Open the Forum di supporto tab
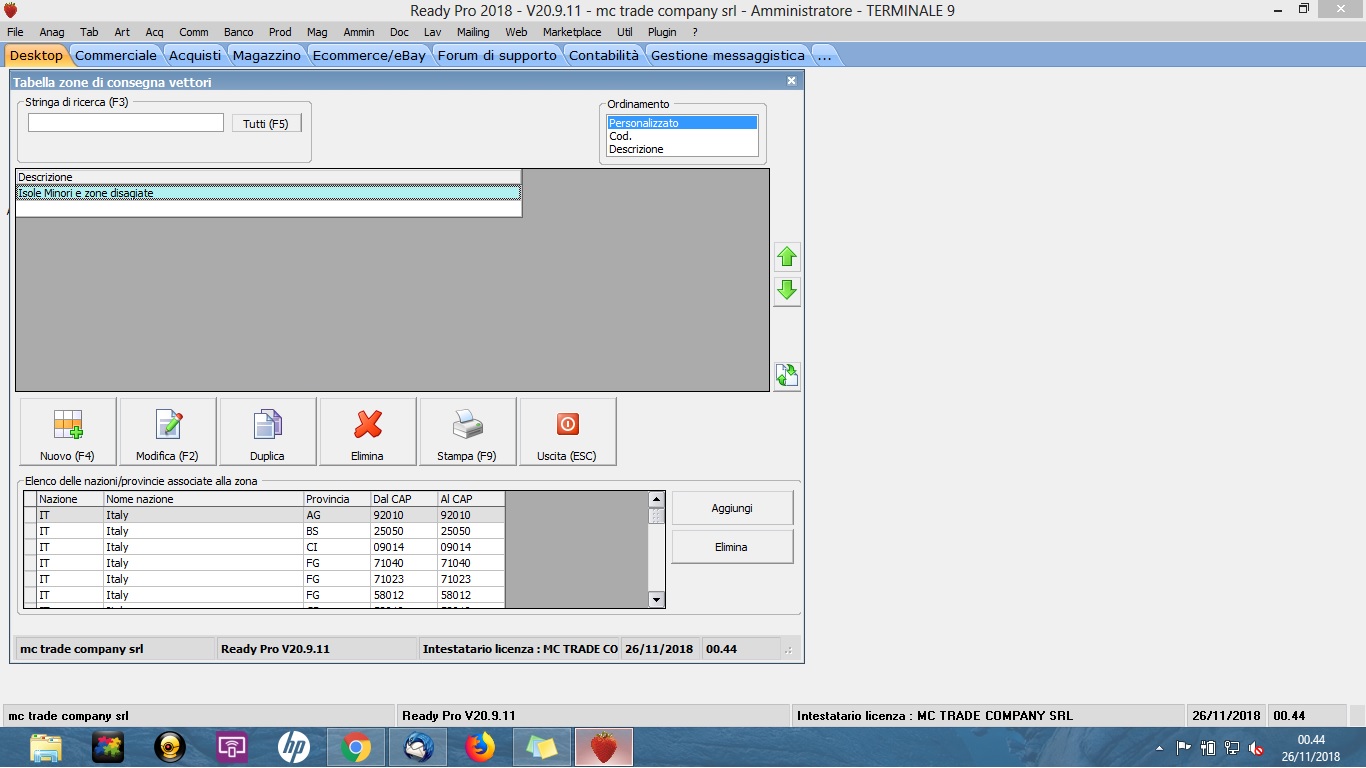This screenshot has width=1366, height=768. point(497,55)
